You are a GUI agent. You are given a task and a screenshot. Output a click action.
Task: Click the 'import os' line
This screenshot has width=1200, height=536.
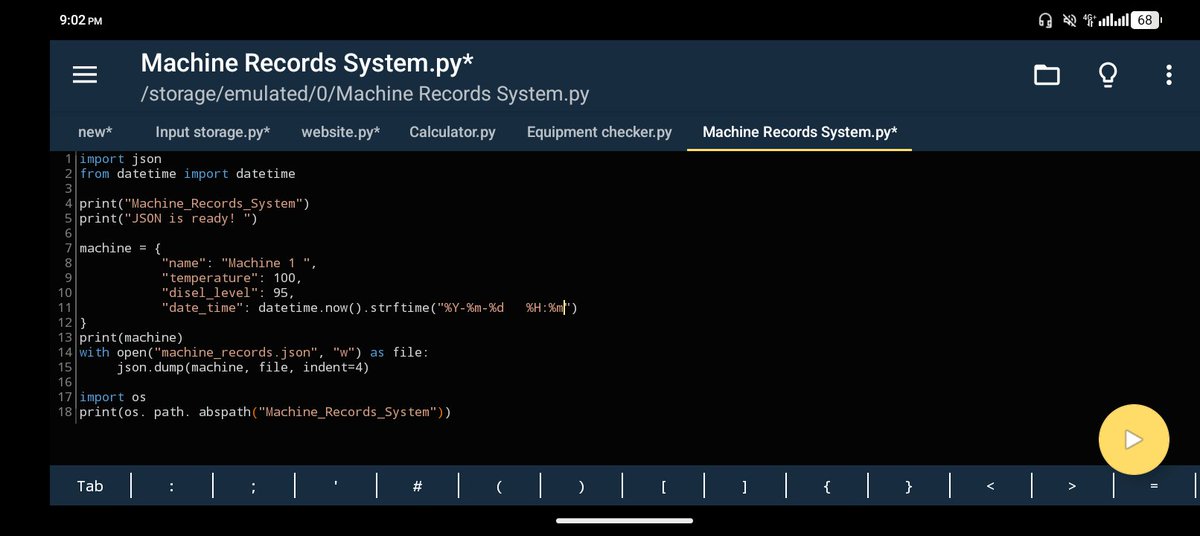pyautogui.click(x=113, y=397)
